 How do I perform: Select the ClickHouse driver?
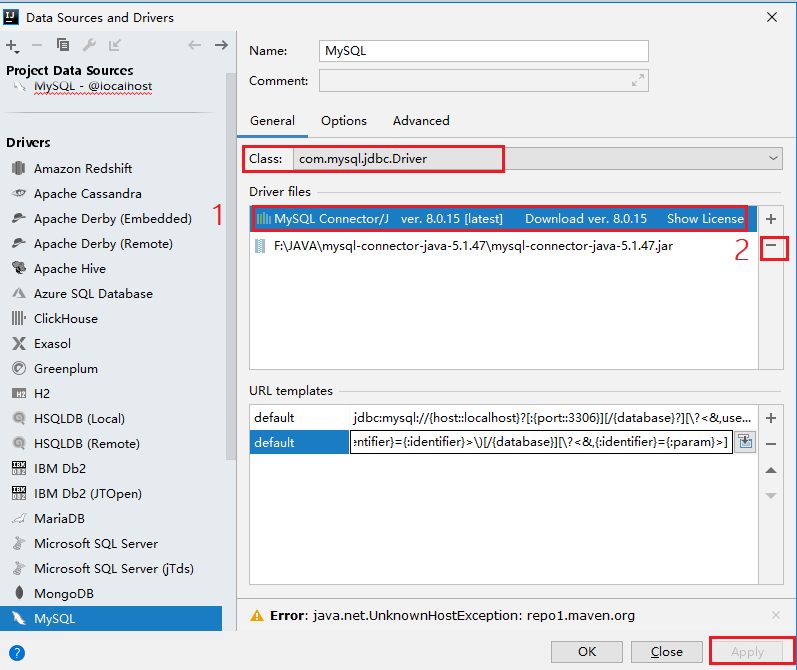point(66,319)
